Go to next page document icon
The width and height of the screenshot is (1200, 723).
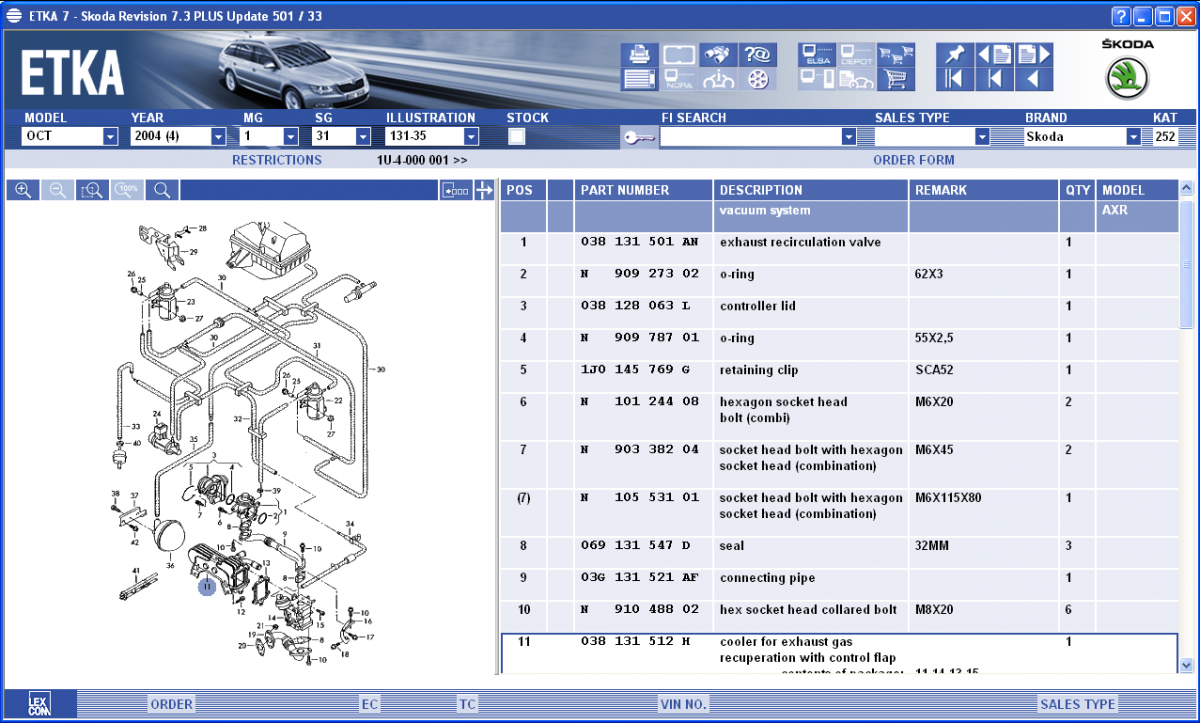[1034, 55]
